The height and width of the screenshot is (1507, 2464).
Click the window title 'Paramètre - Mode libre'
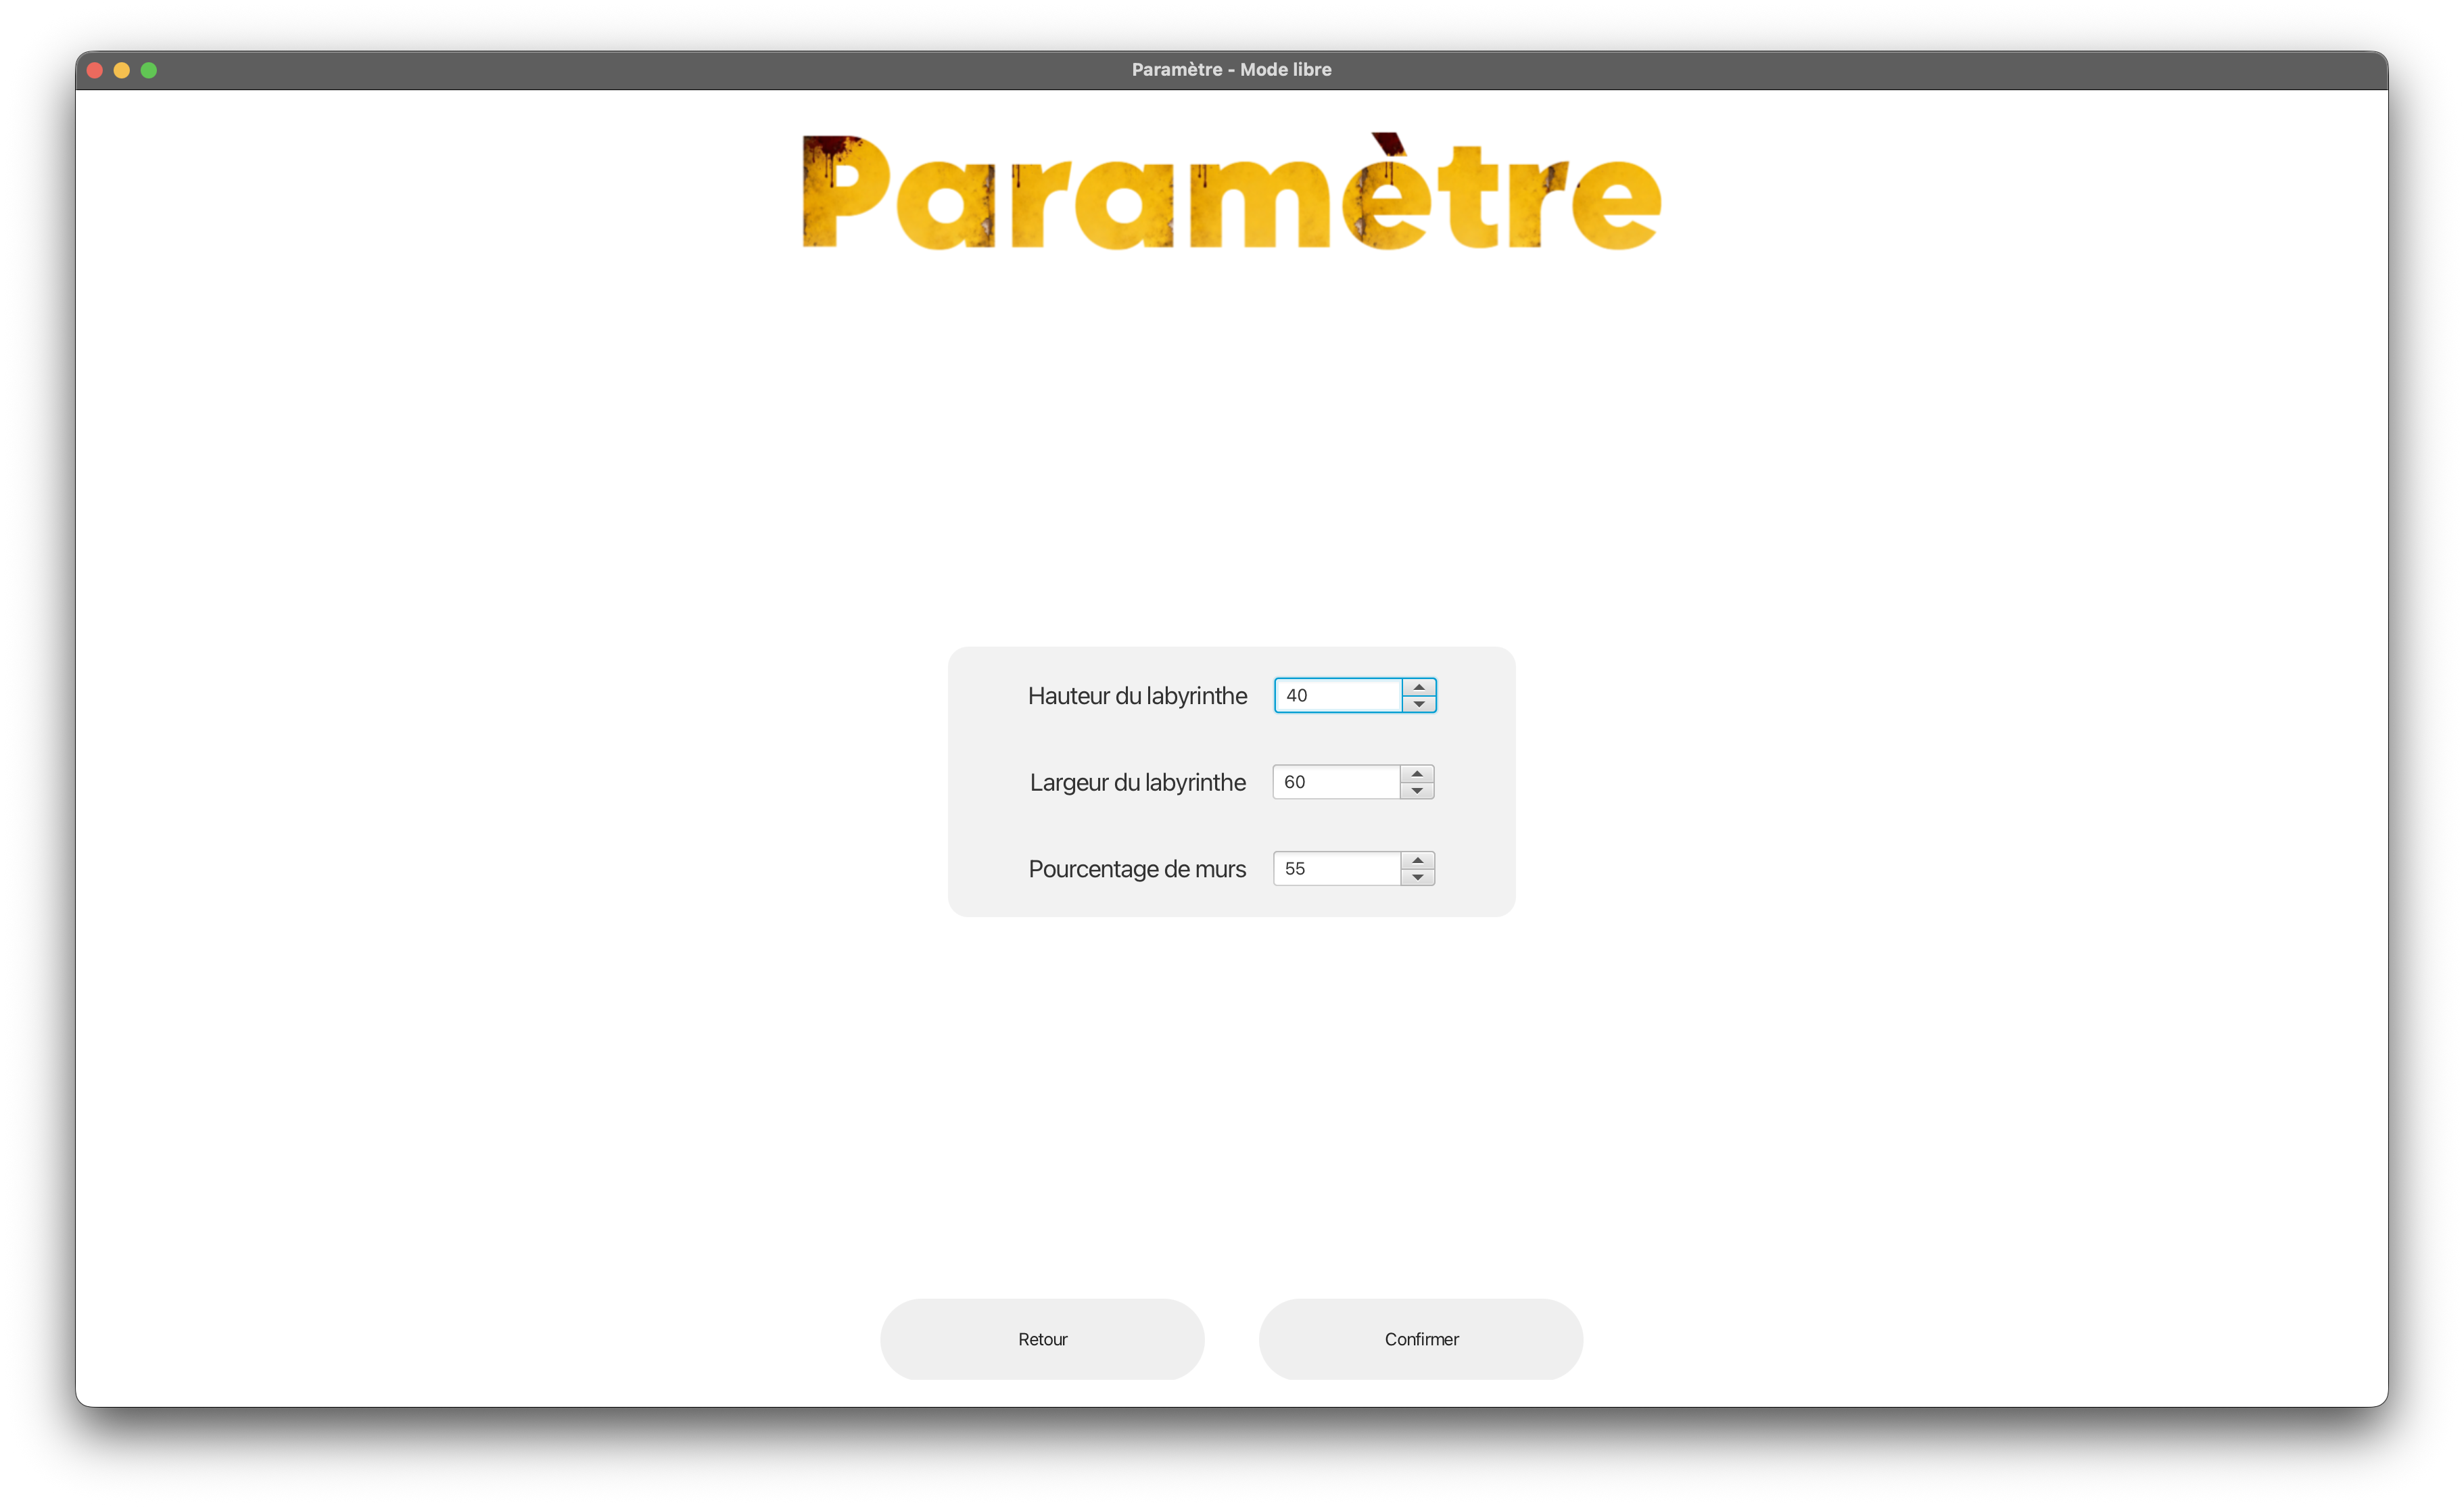1231,70
